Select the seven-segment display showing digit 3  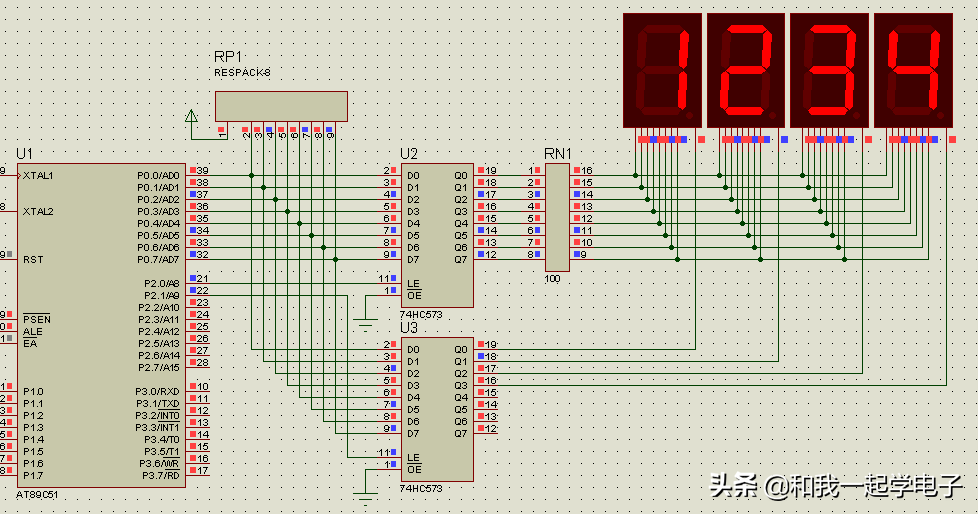(830, 70)
